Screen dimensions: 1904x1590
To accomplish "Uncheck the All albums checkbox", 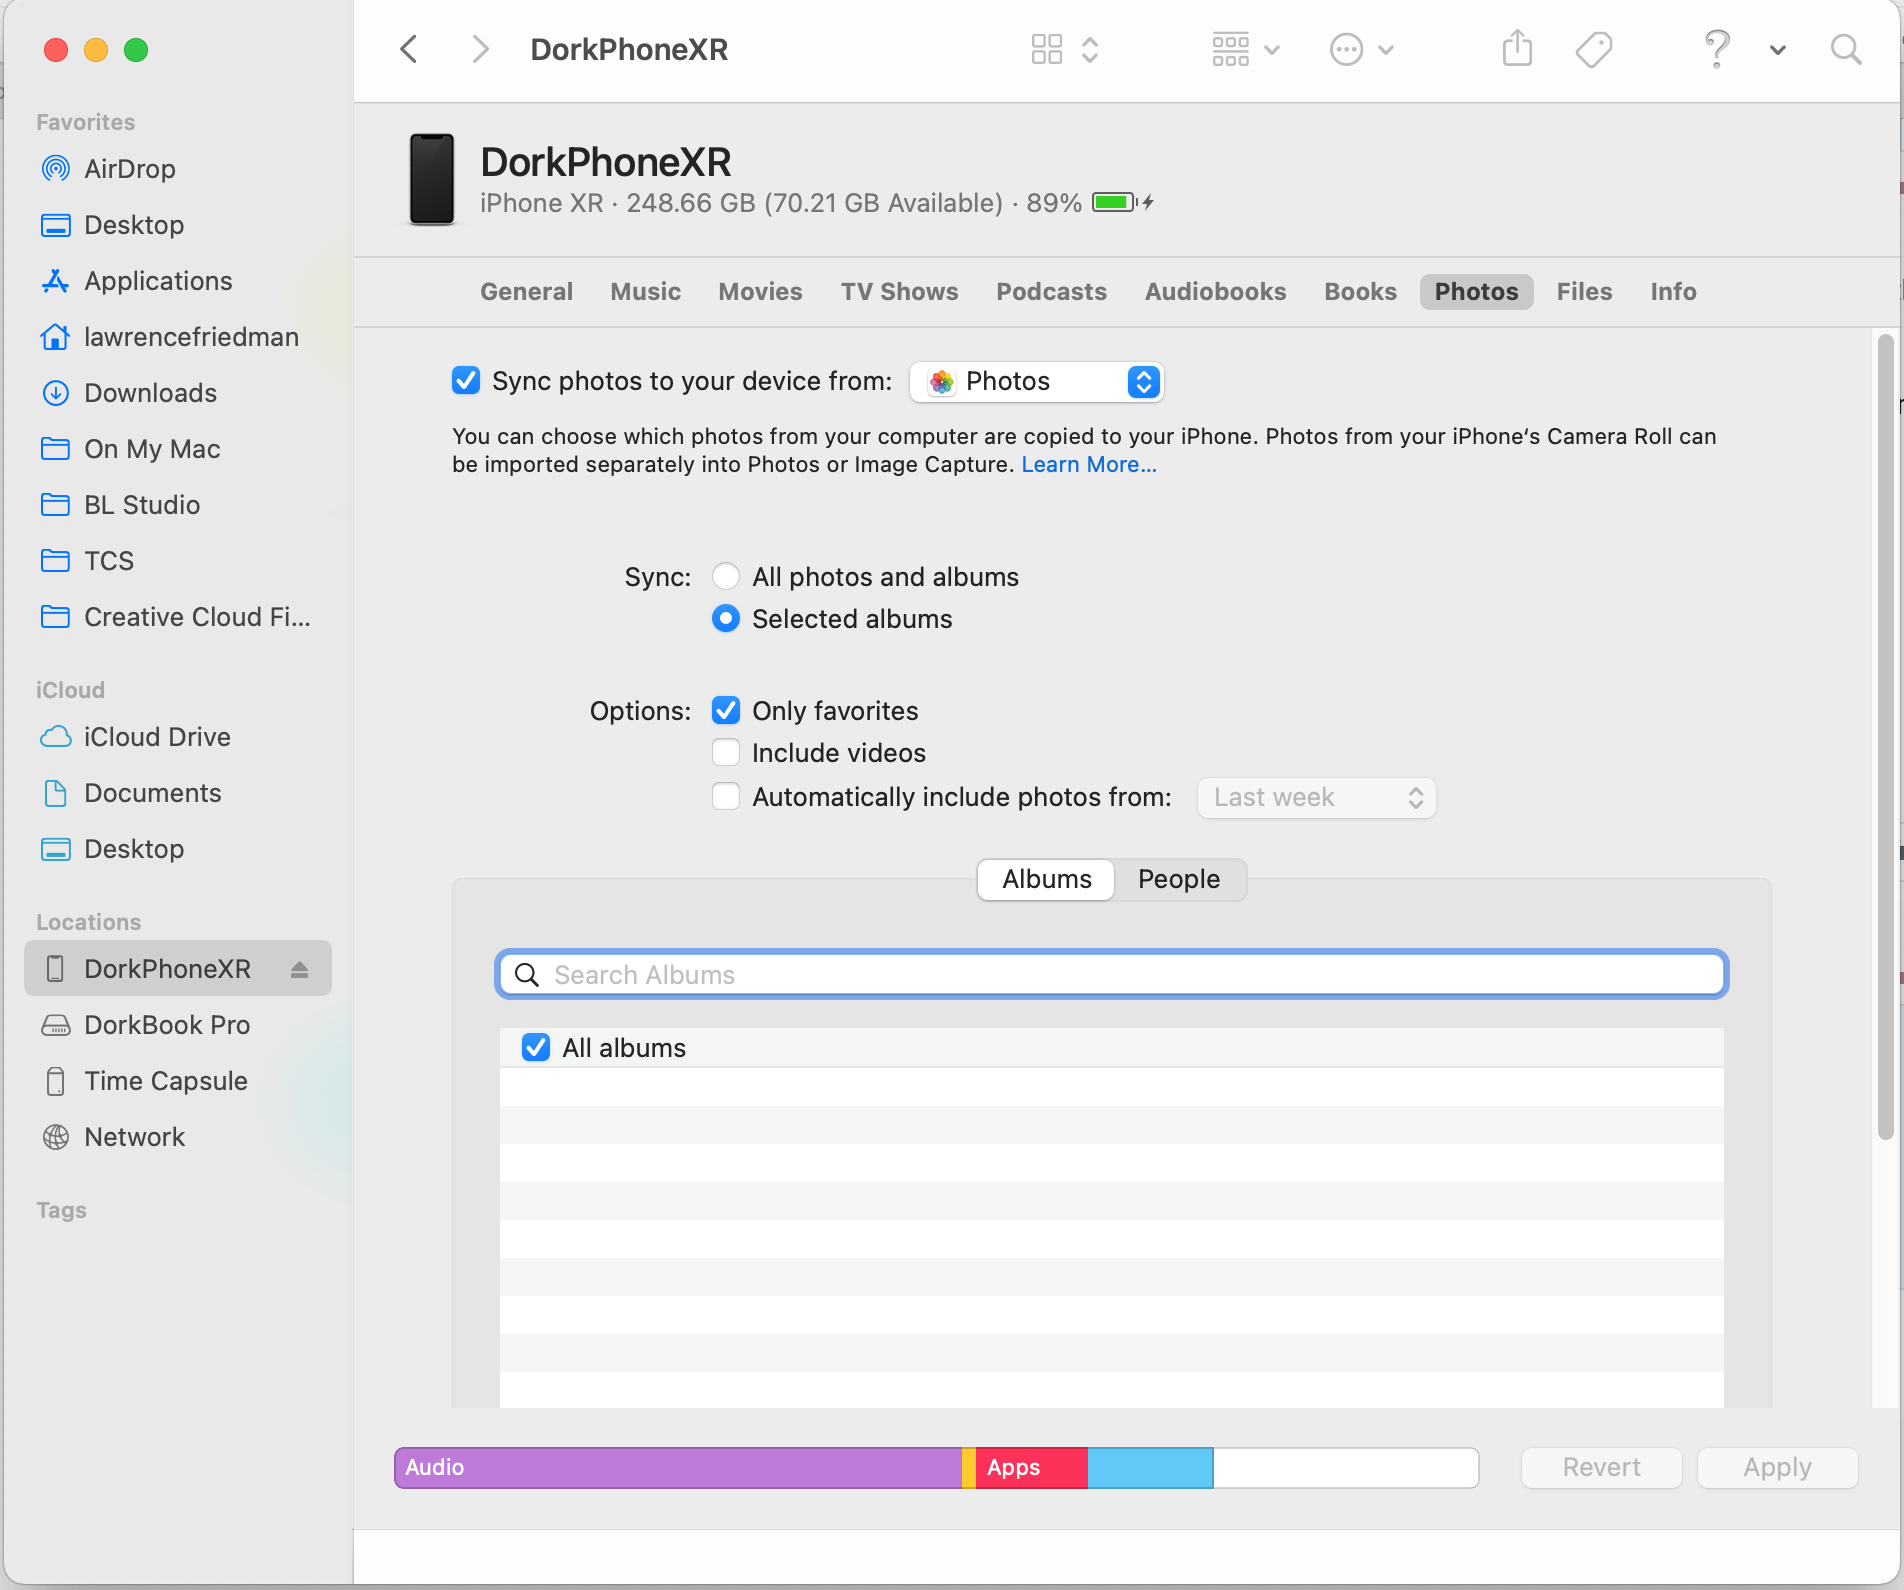I will [536, 1048].
